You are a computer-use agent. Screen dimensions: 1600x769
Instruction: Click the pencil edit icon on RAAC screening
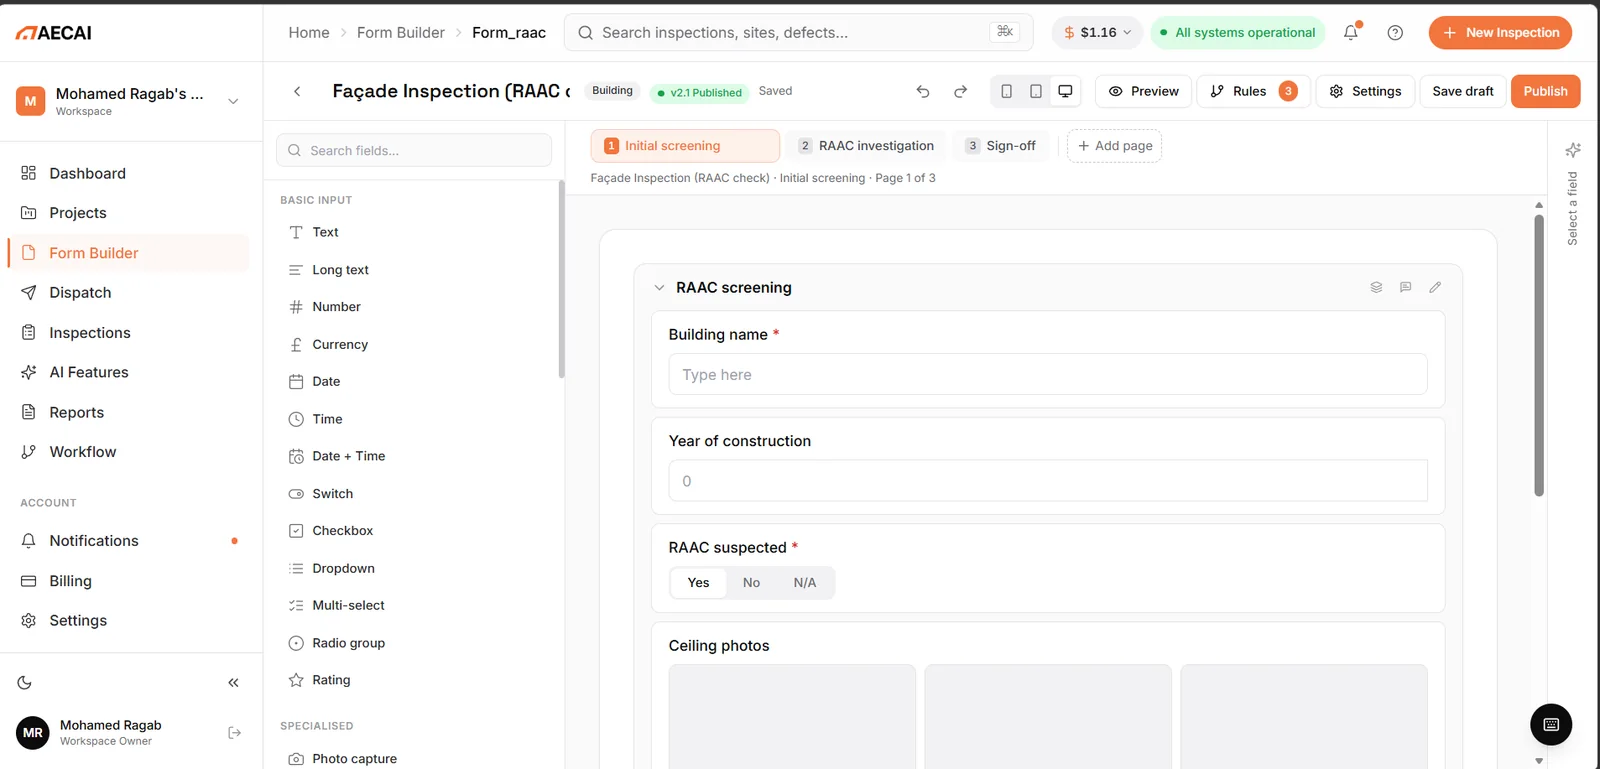pyautogui.click(x=1435, y=287)
